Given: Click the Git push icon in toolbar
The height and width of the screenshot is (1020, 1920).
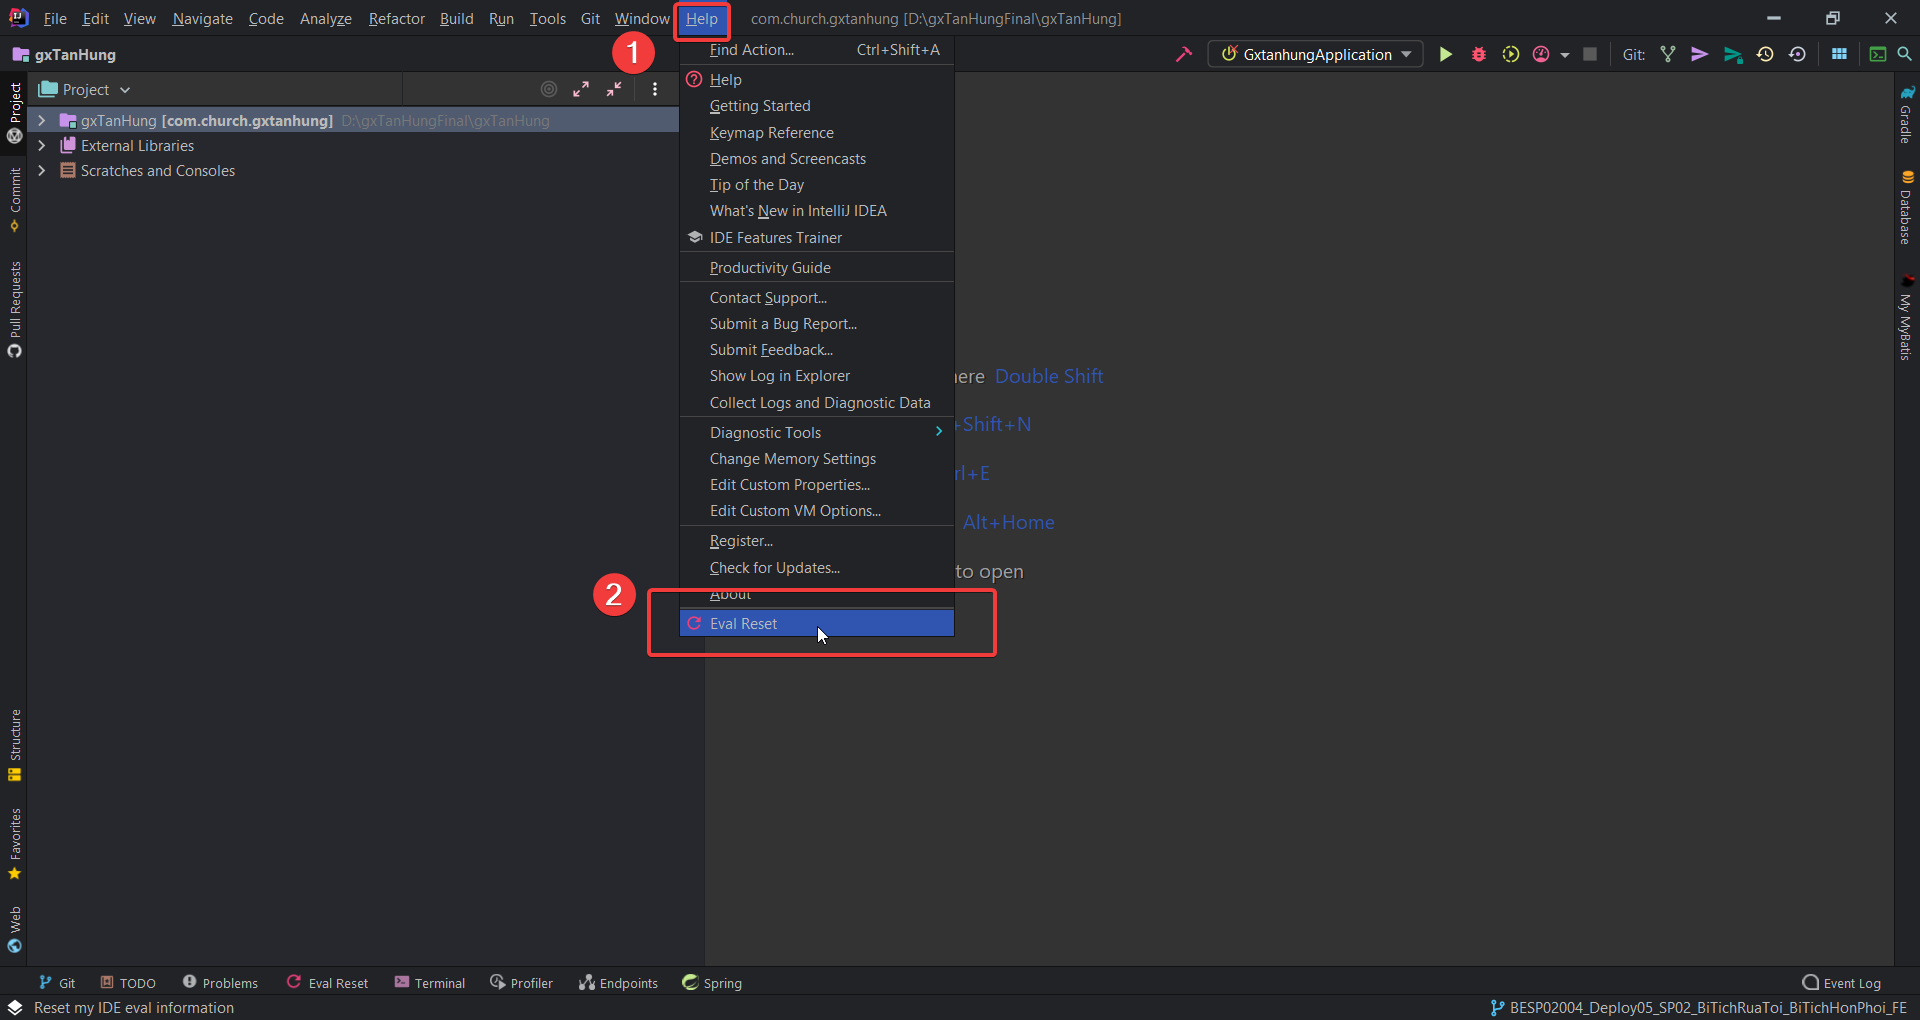Looking at the screenshot, I should (1733, 55).
